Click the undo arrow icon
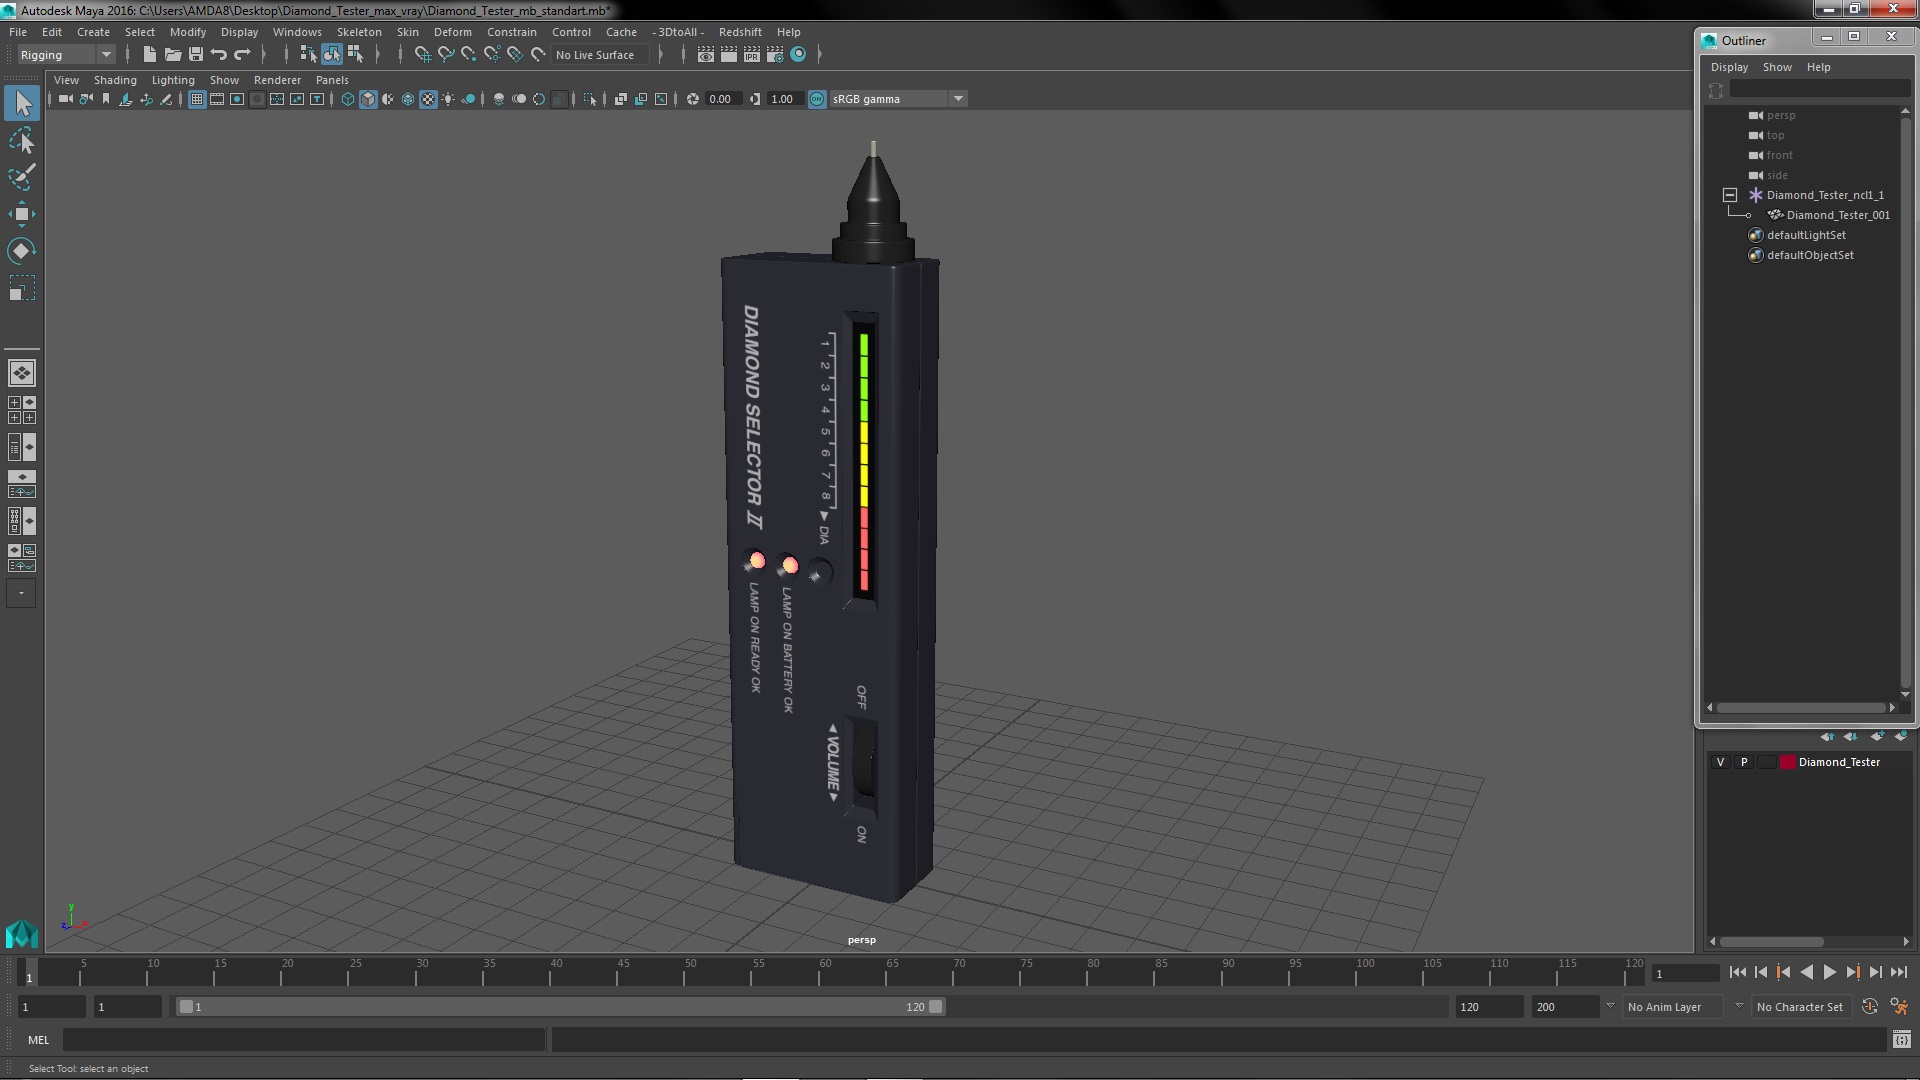Screen dimensions: 1920x1080 pos(219,54)
